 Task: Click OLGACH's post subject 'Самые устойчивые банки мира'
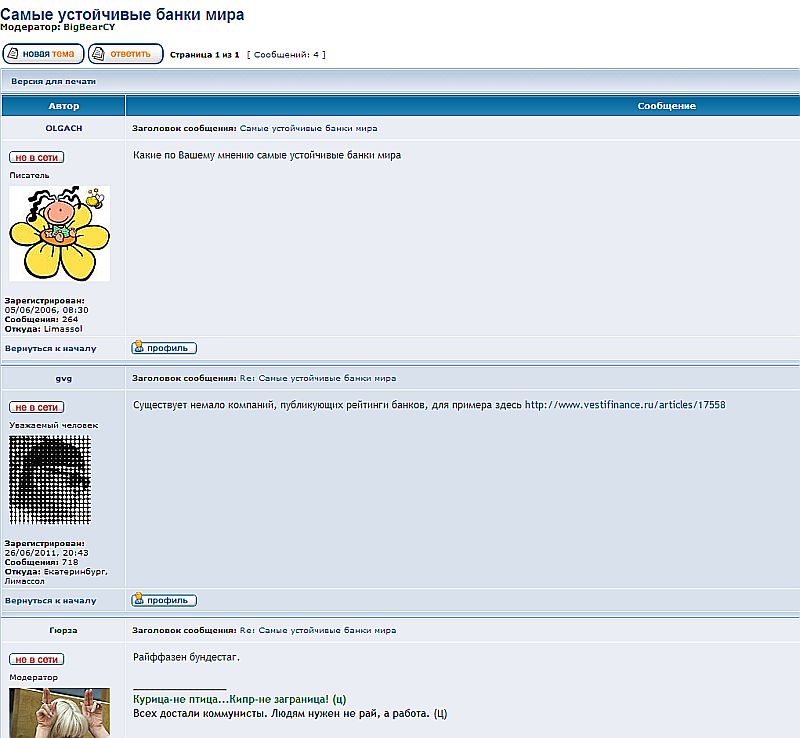tap(309, 128)
